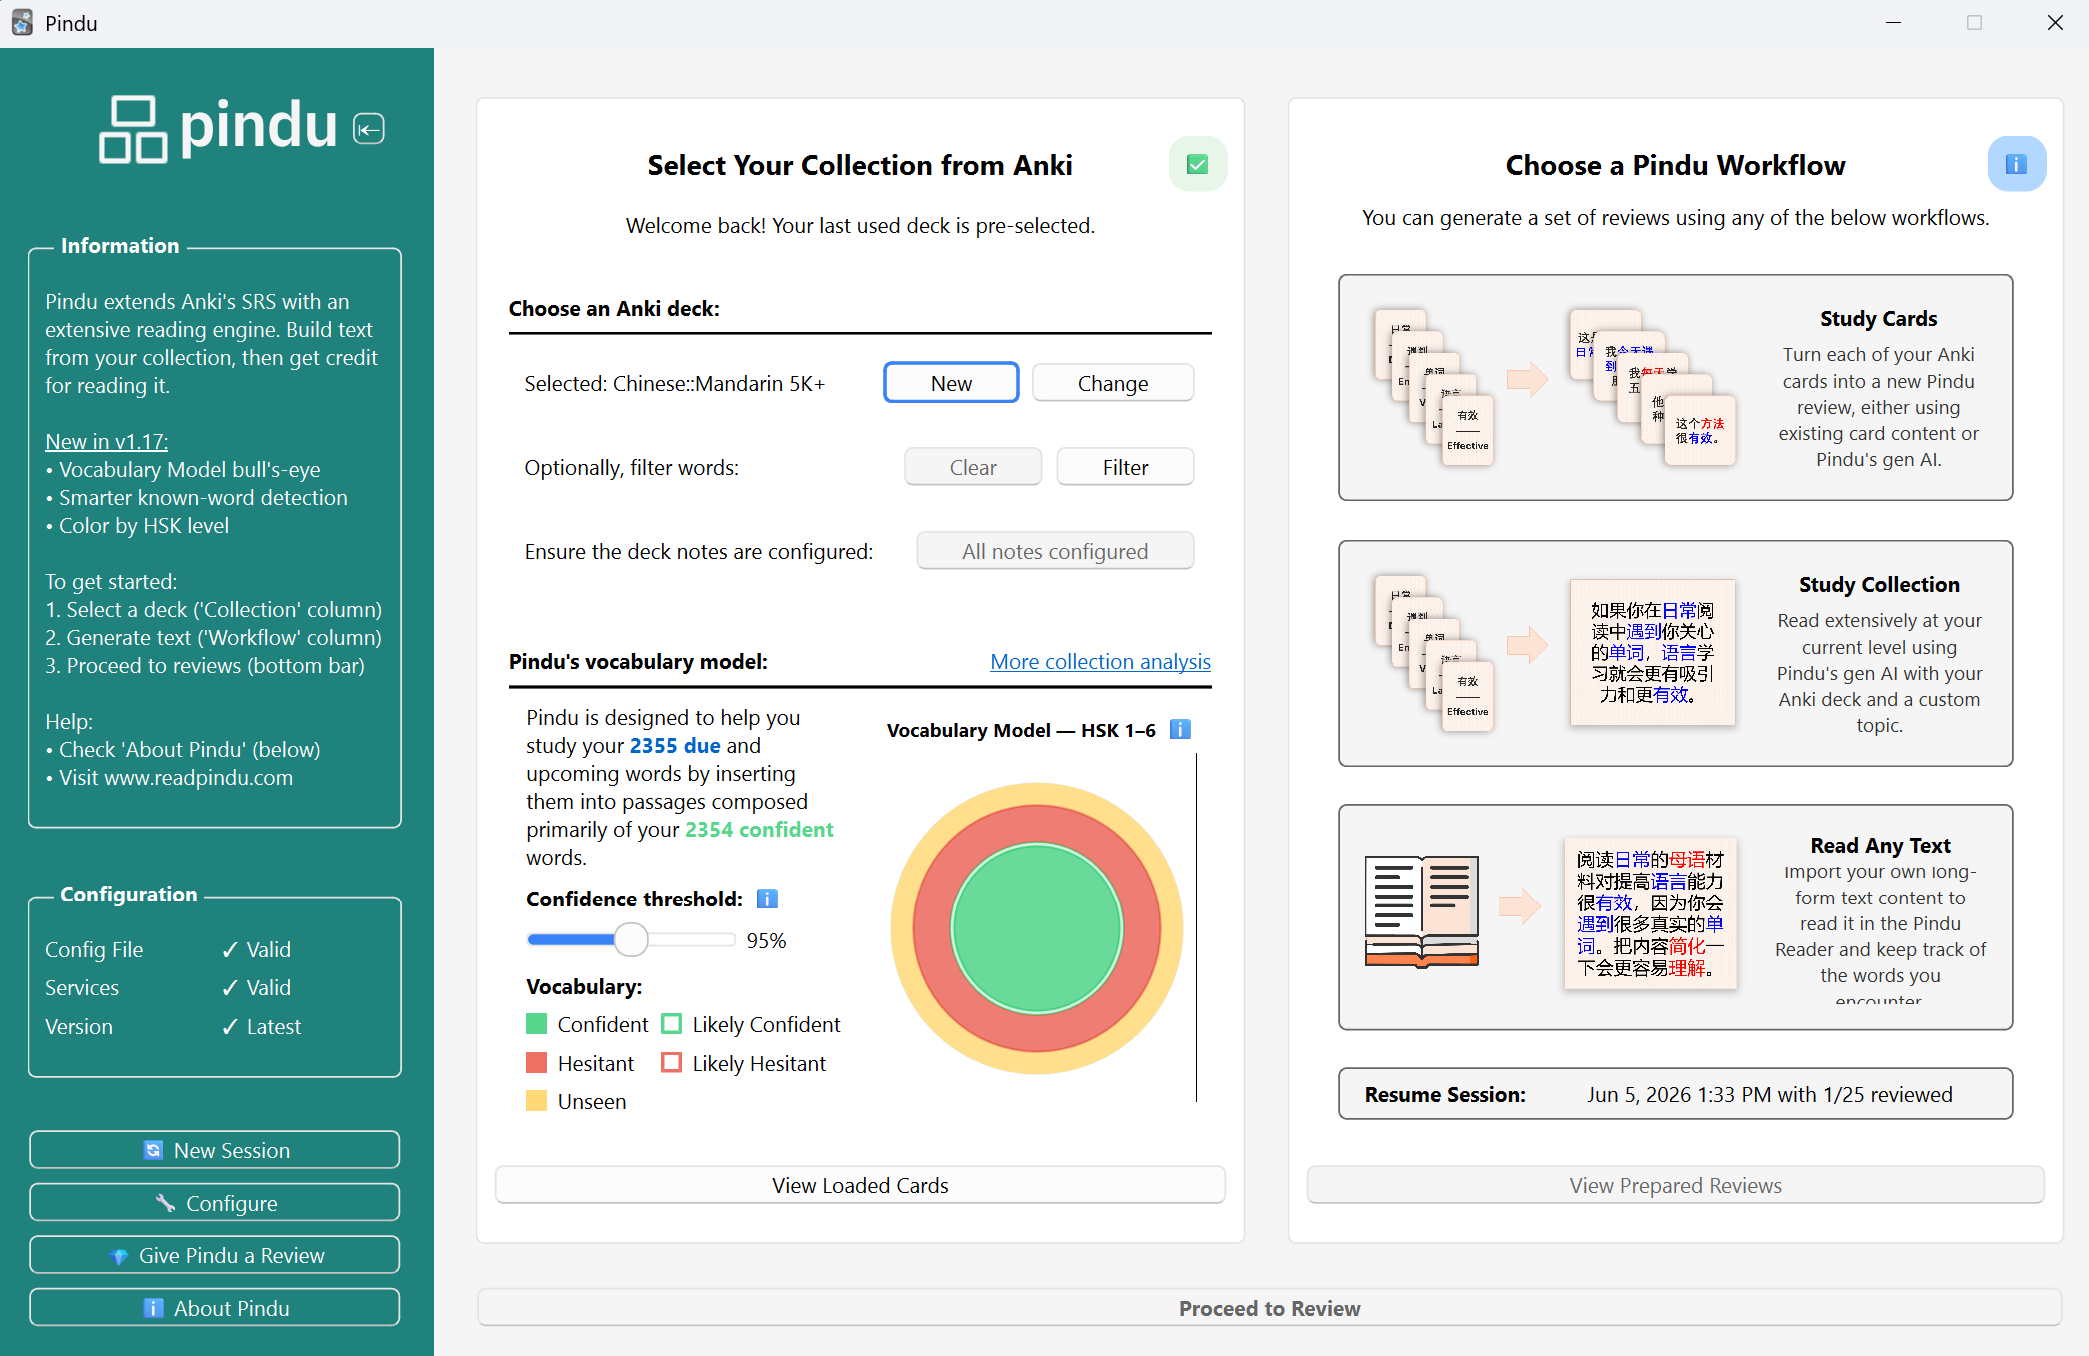Click Give Pindu a Review
The image size is (2089, 1356).
pyautogui.click(x=215, y=1255)
